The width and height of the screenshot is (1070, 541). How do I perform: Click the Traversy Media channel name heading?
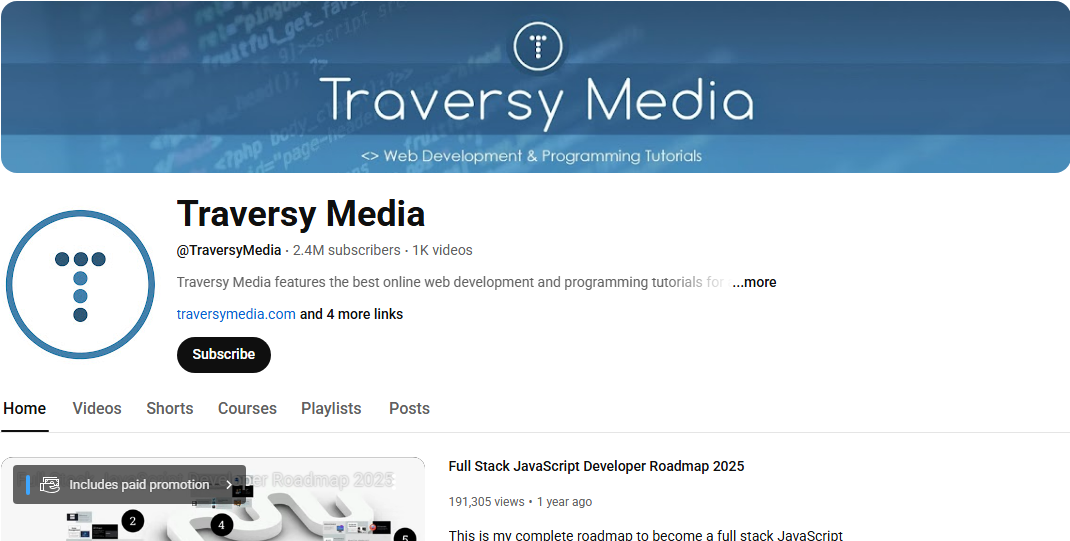click(x=301, y=214)
